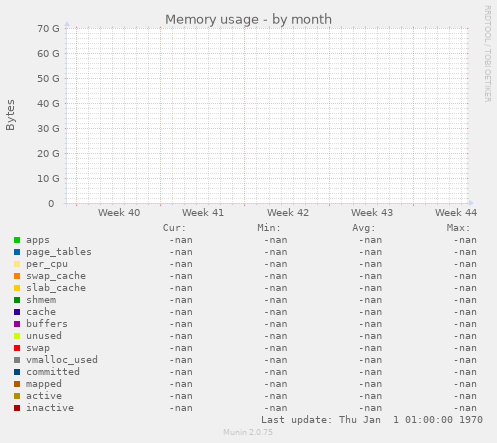The width and height of the screenshot is (497, 443).
Task: Click the blue page_tables legend swatch
Action: click(17, 252)
